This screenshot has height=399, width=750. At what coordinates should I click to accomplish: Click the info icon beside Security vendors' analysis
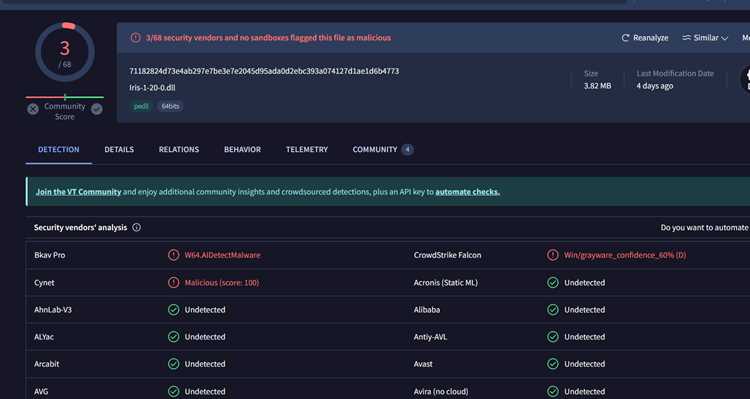tap(136, 228)
